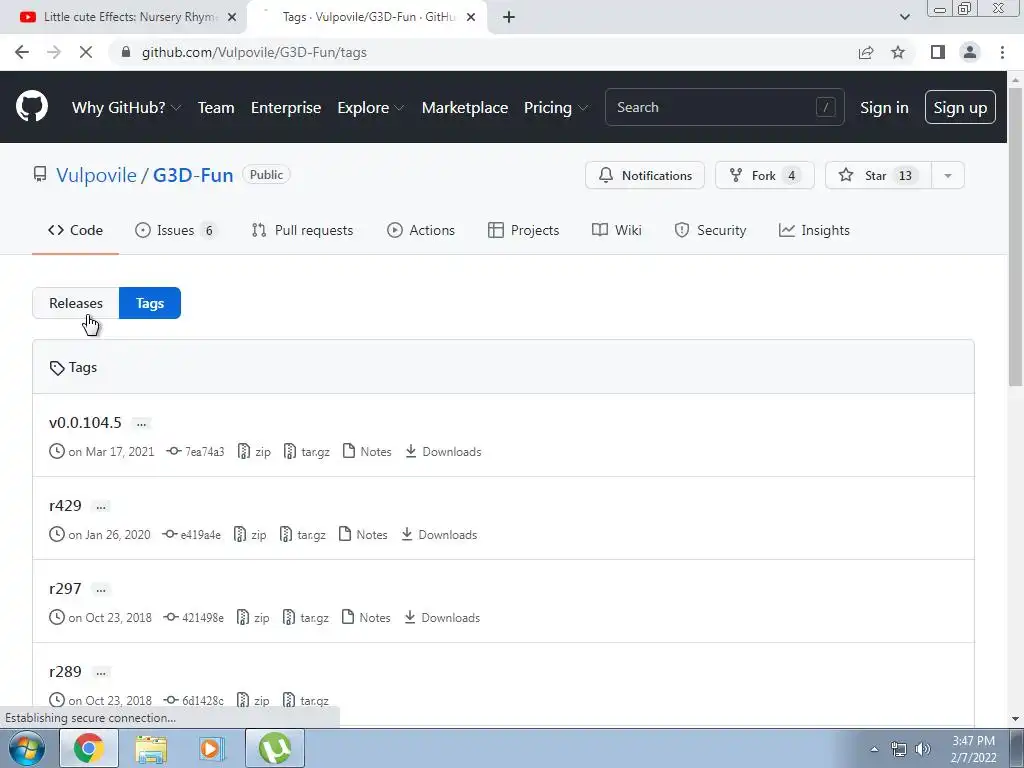Click the page vertical scrollbar thumb
This screenshot has width=1024, height=768.
coord(1015,237)
